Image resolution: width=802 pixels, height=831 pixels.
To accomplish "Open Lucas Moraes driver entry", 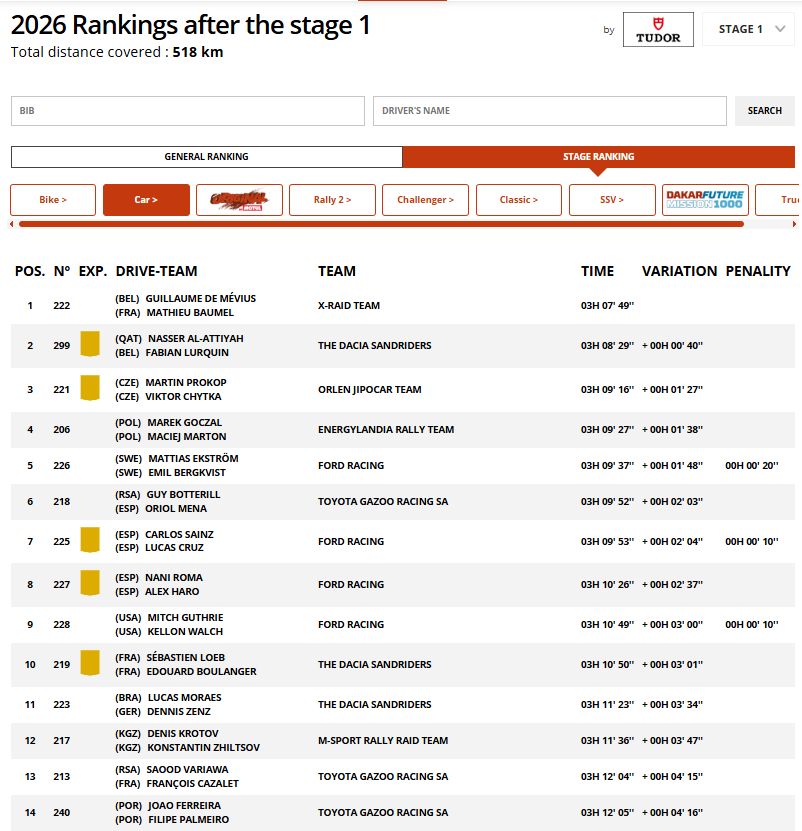I will (184, 697).
